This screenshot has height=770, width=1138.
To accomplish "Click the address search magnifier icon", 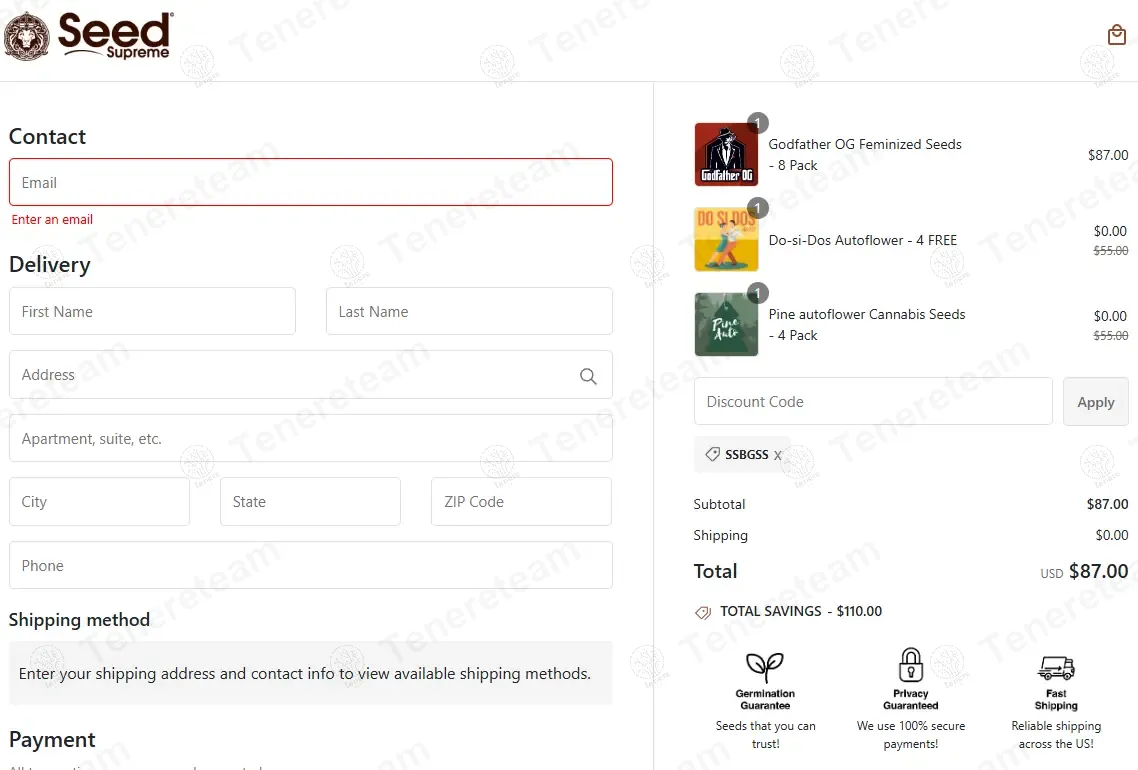I will click(x=588, y=376).
